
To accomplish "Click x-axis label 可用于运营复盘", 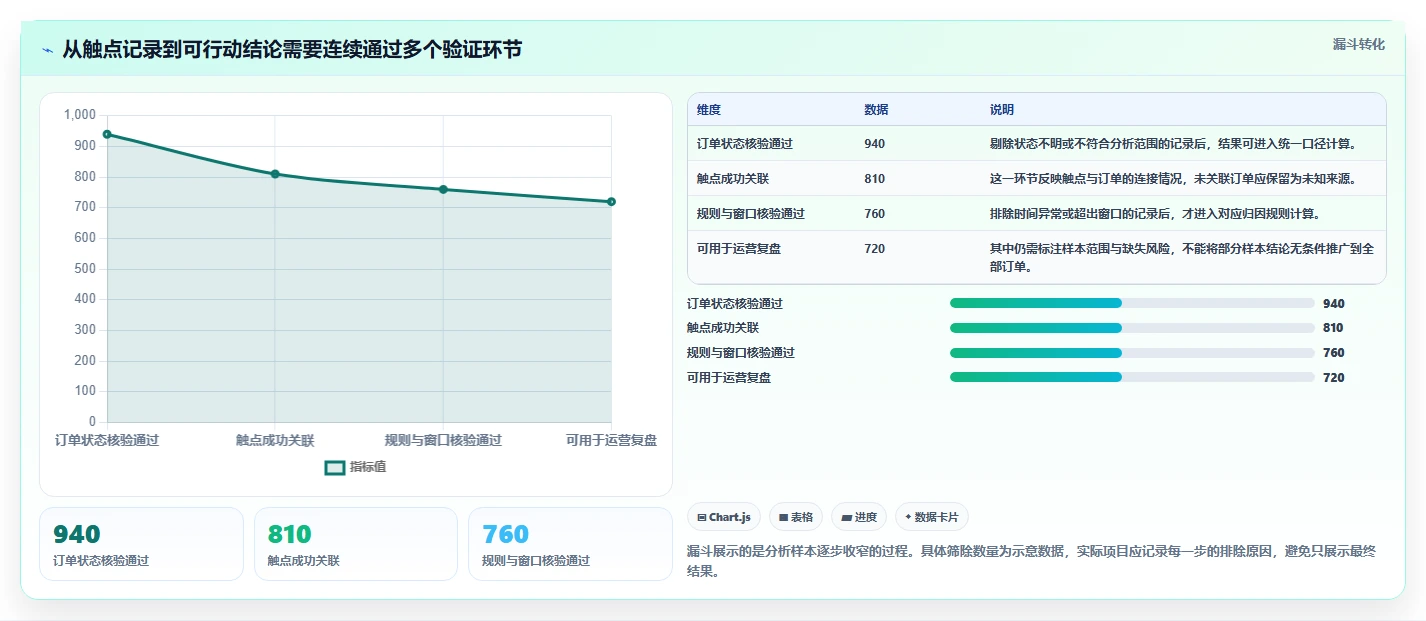I will click(x=611, y=440).
